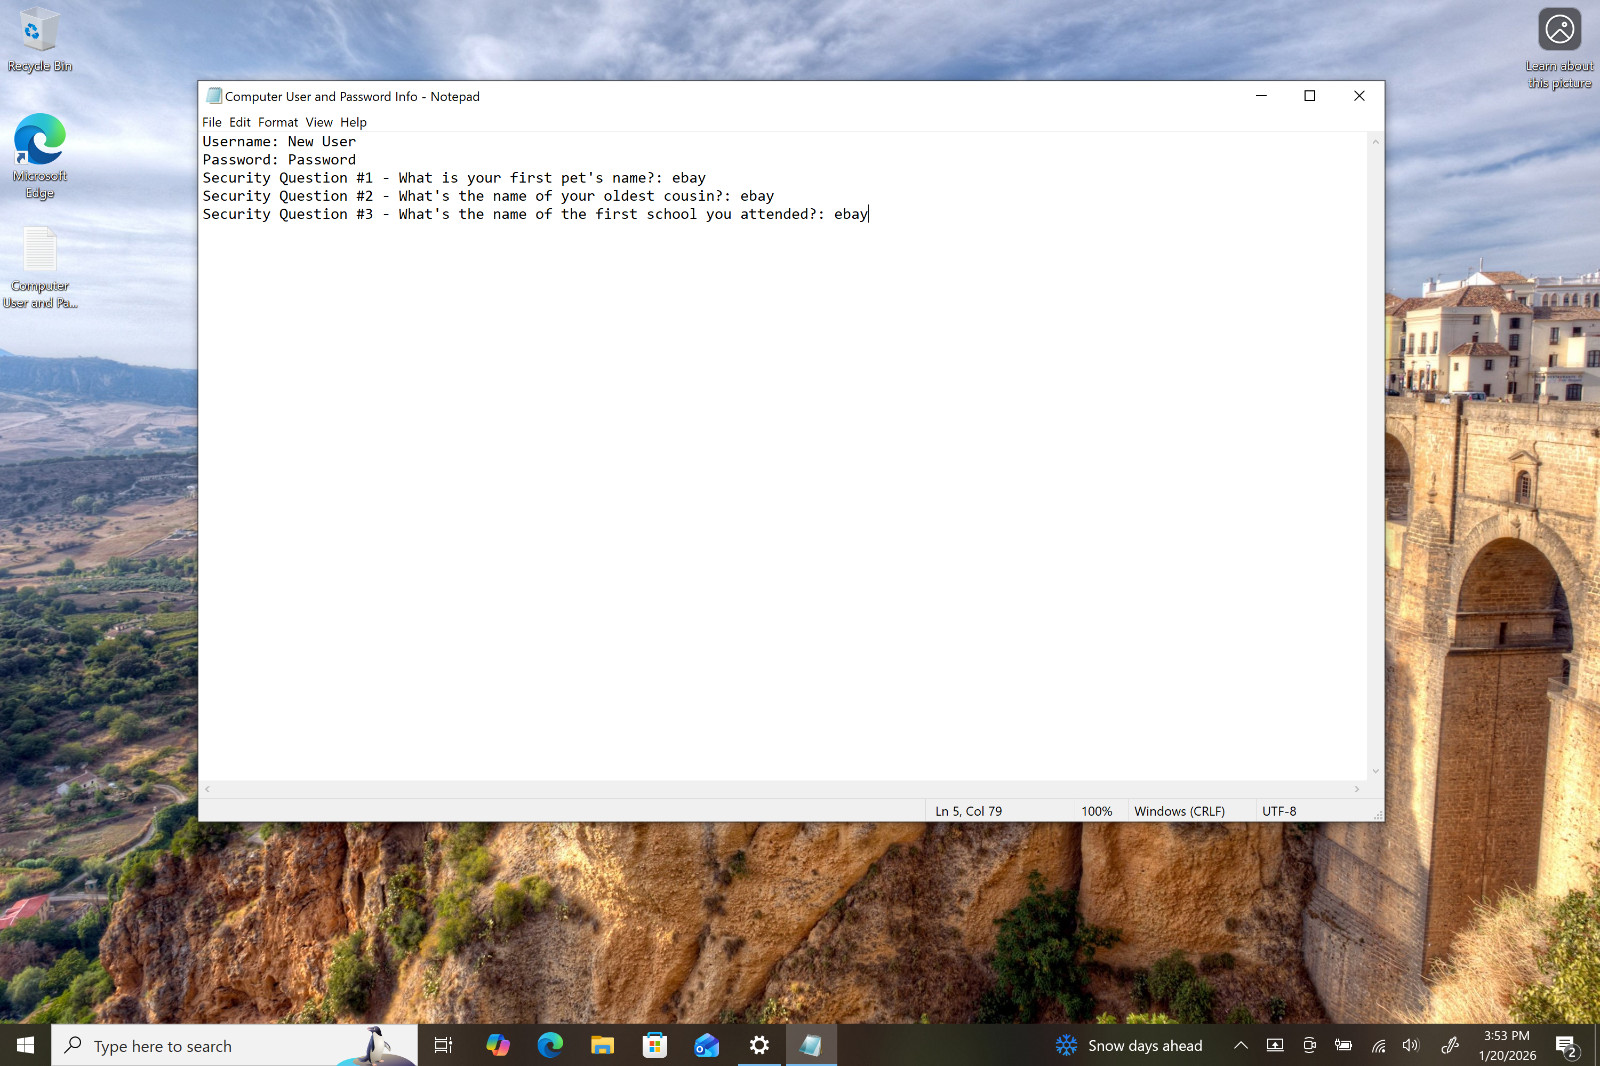Screen dimensions: 1600x1066
Task: Click the battery icon in system tray
Action: pos(1344,1045)
